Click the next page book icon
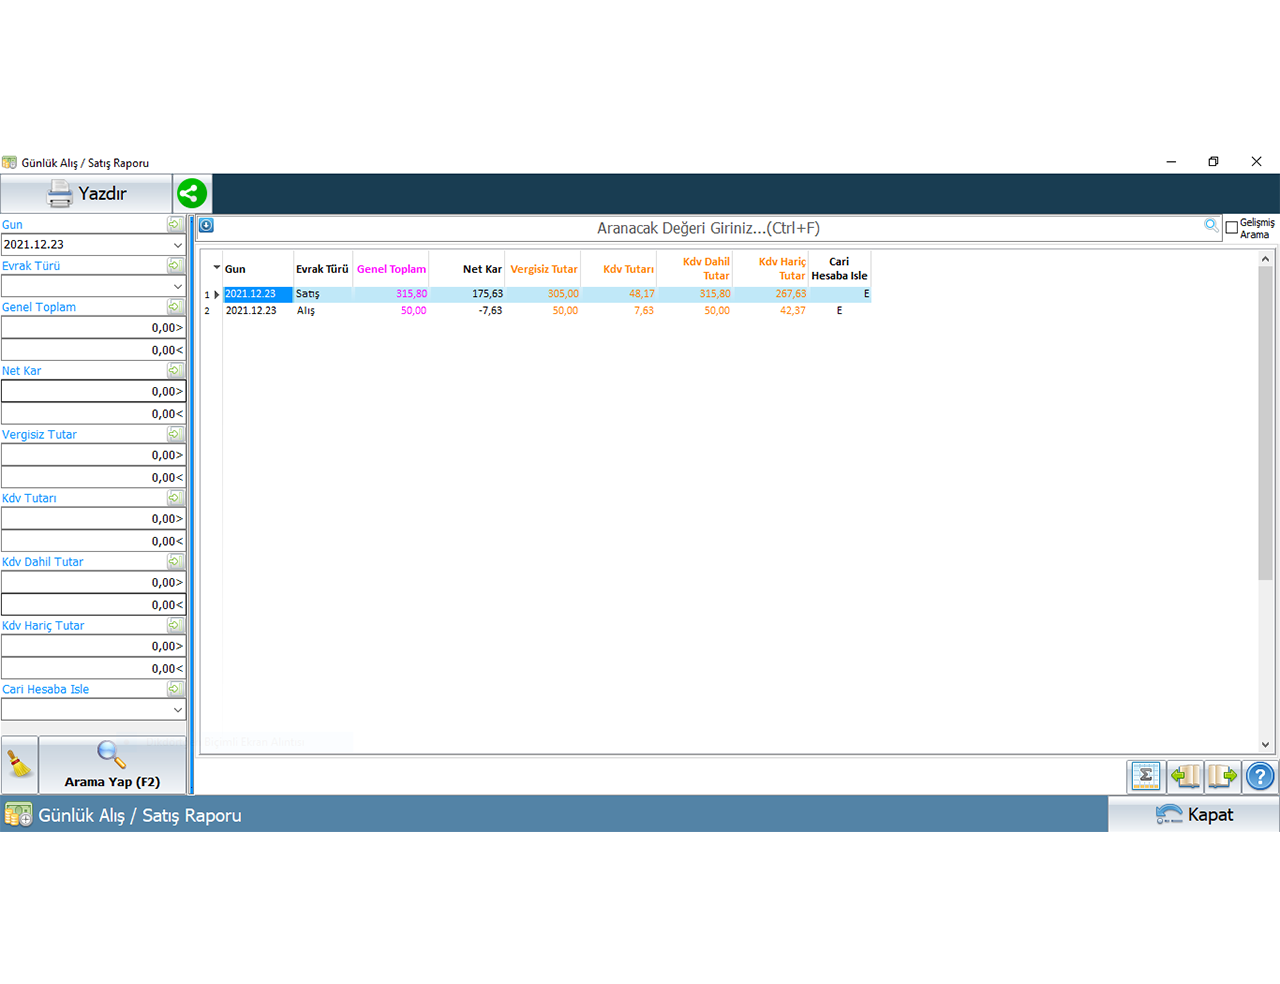Screen dimensions: 1280x984 point(1222,775)
